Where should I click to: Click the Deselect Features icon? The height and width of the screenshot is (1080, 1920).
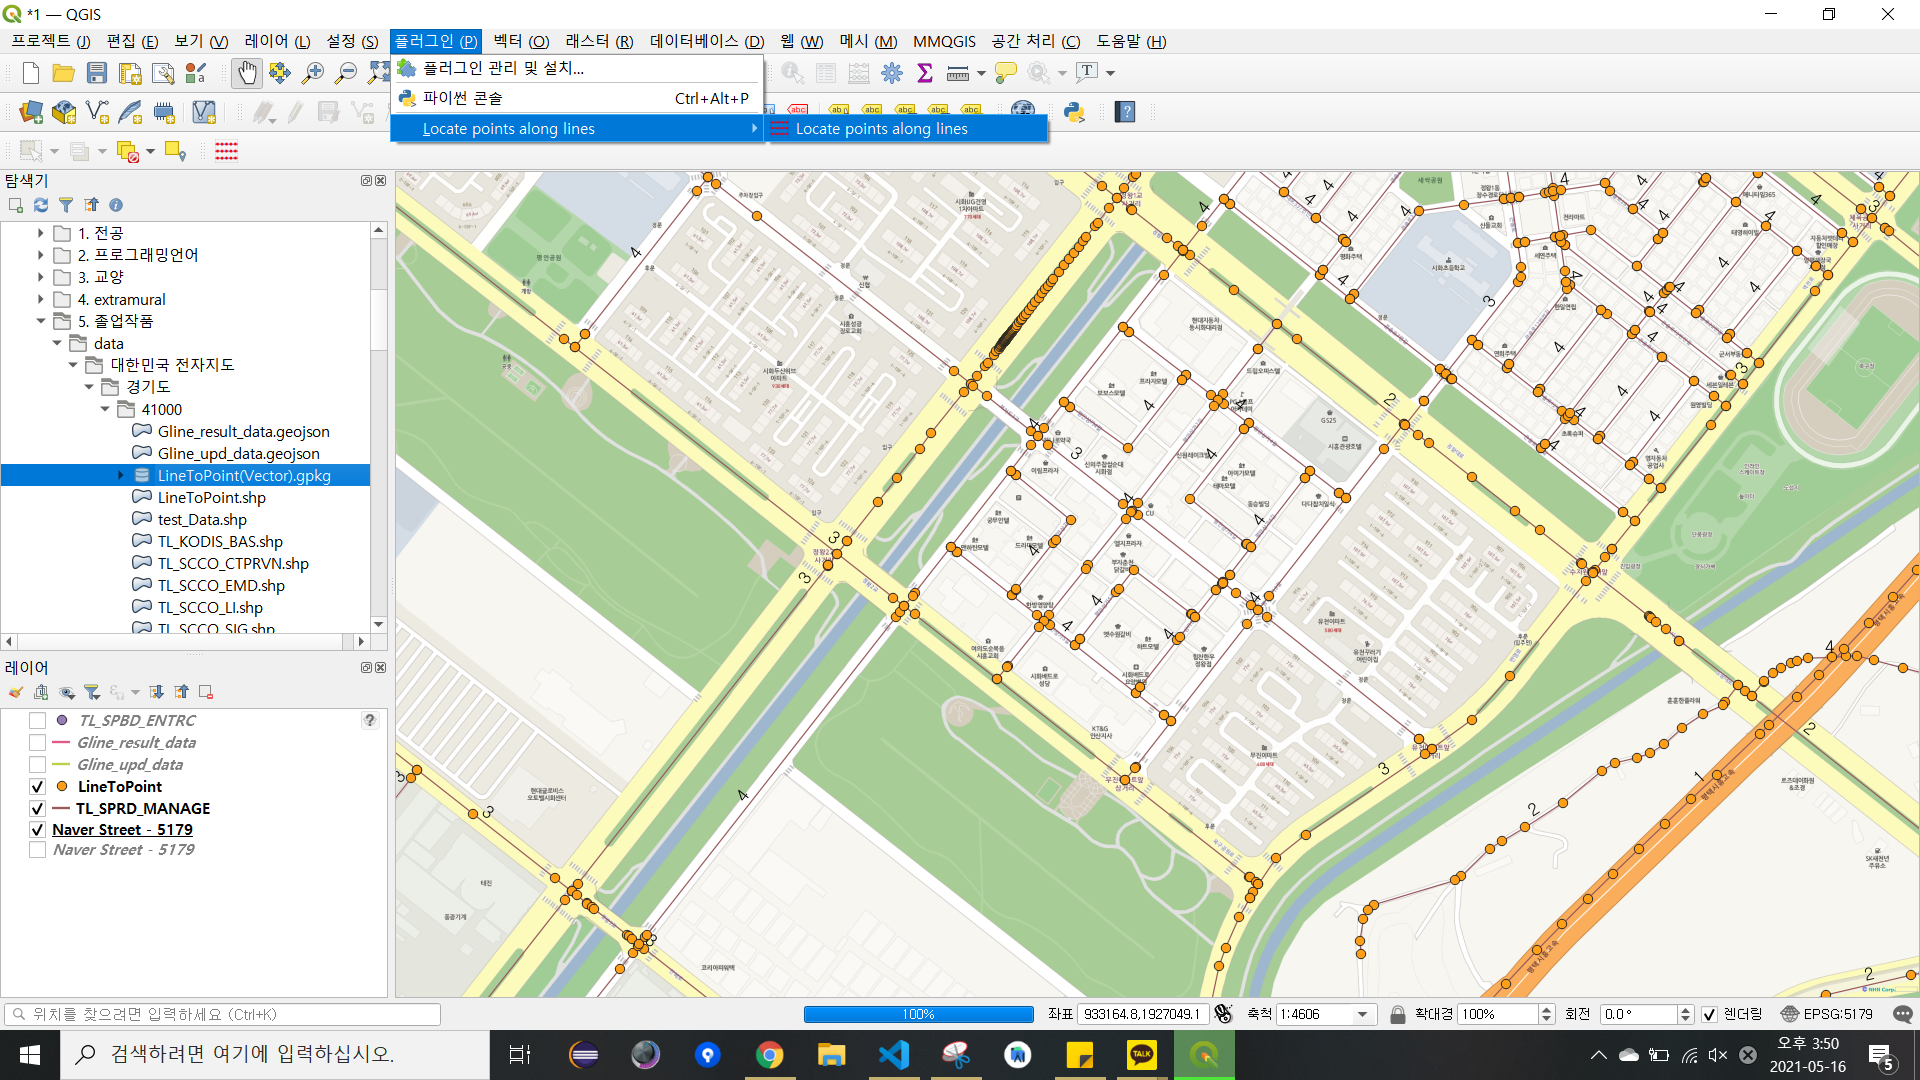127,151
